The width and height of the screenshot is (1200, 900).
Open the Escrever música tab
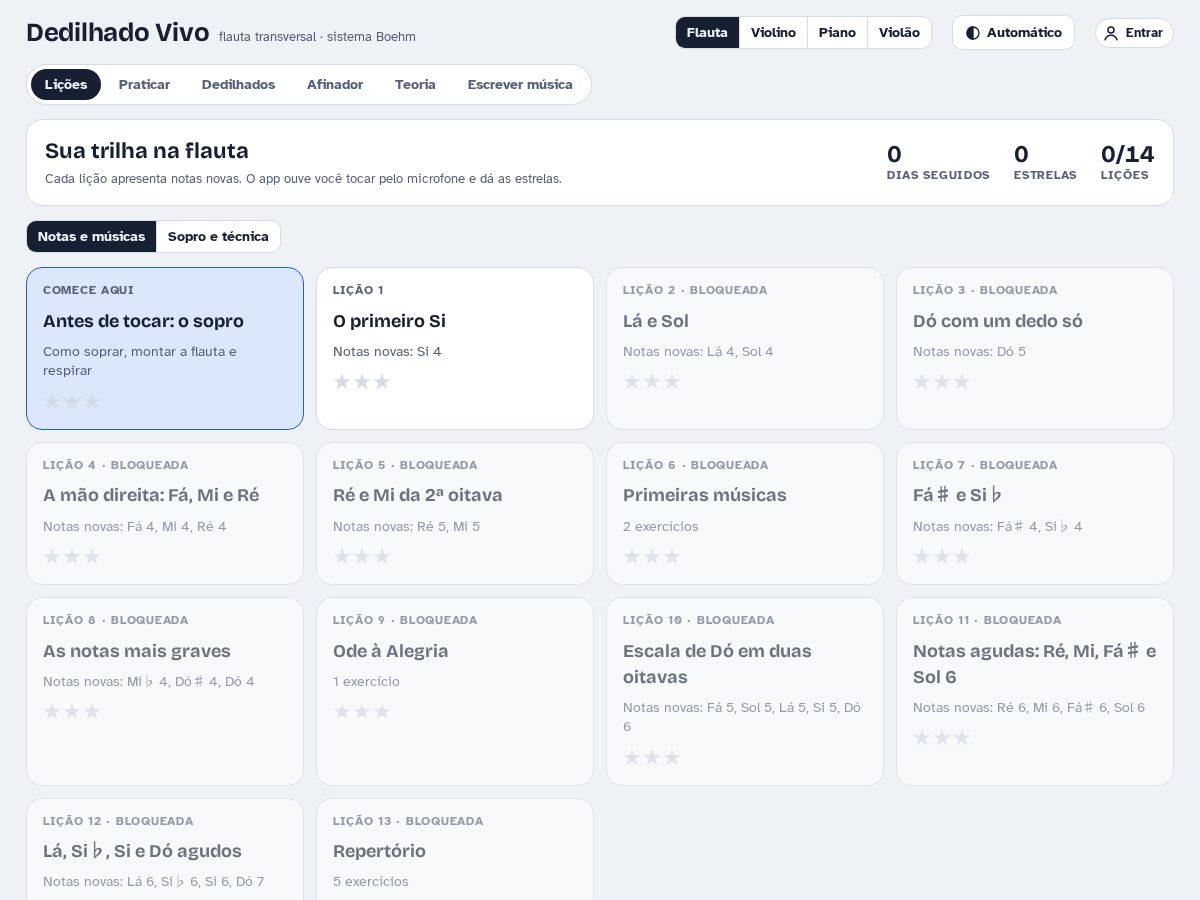tap(520, 85)
